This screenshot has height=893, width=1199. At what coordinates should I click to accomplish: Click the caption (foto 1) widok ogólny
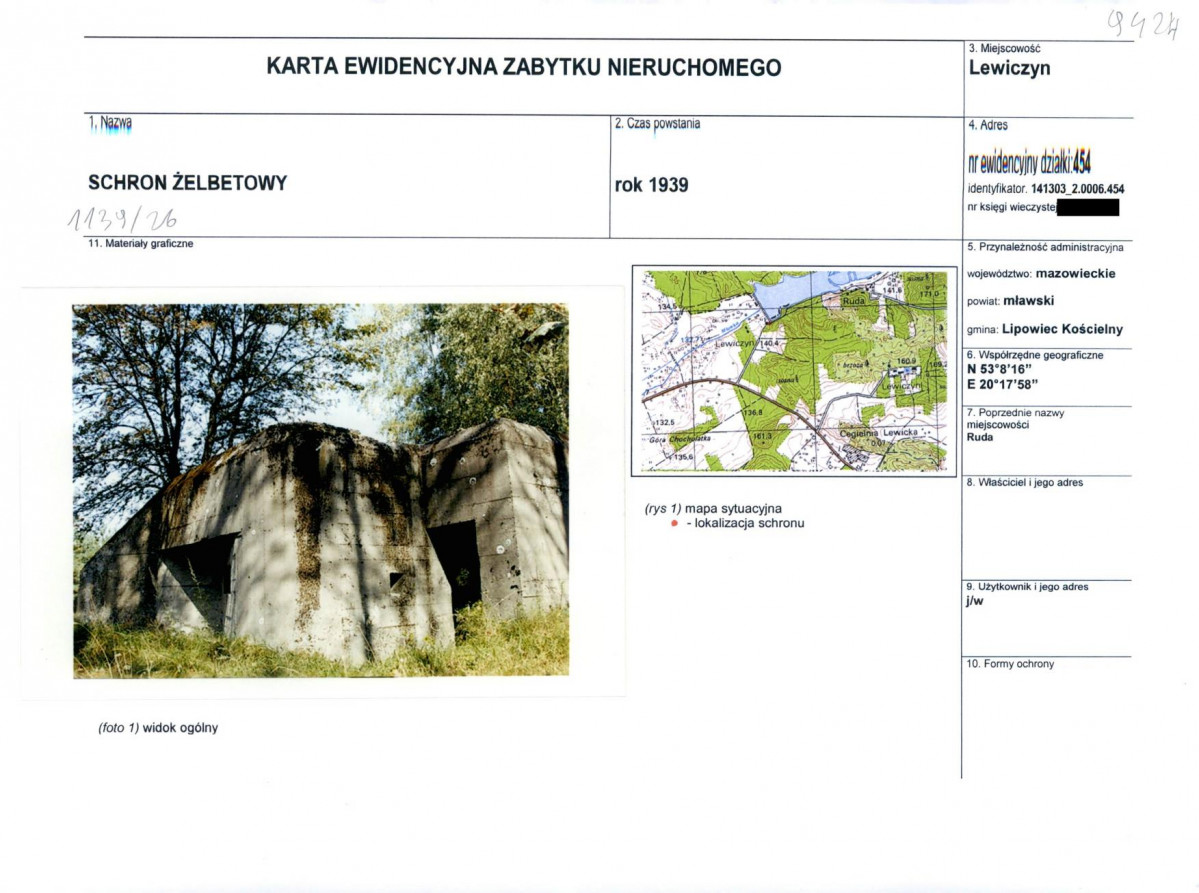click(158, 728)
